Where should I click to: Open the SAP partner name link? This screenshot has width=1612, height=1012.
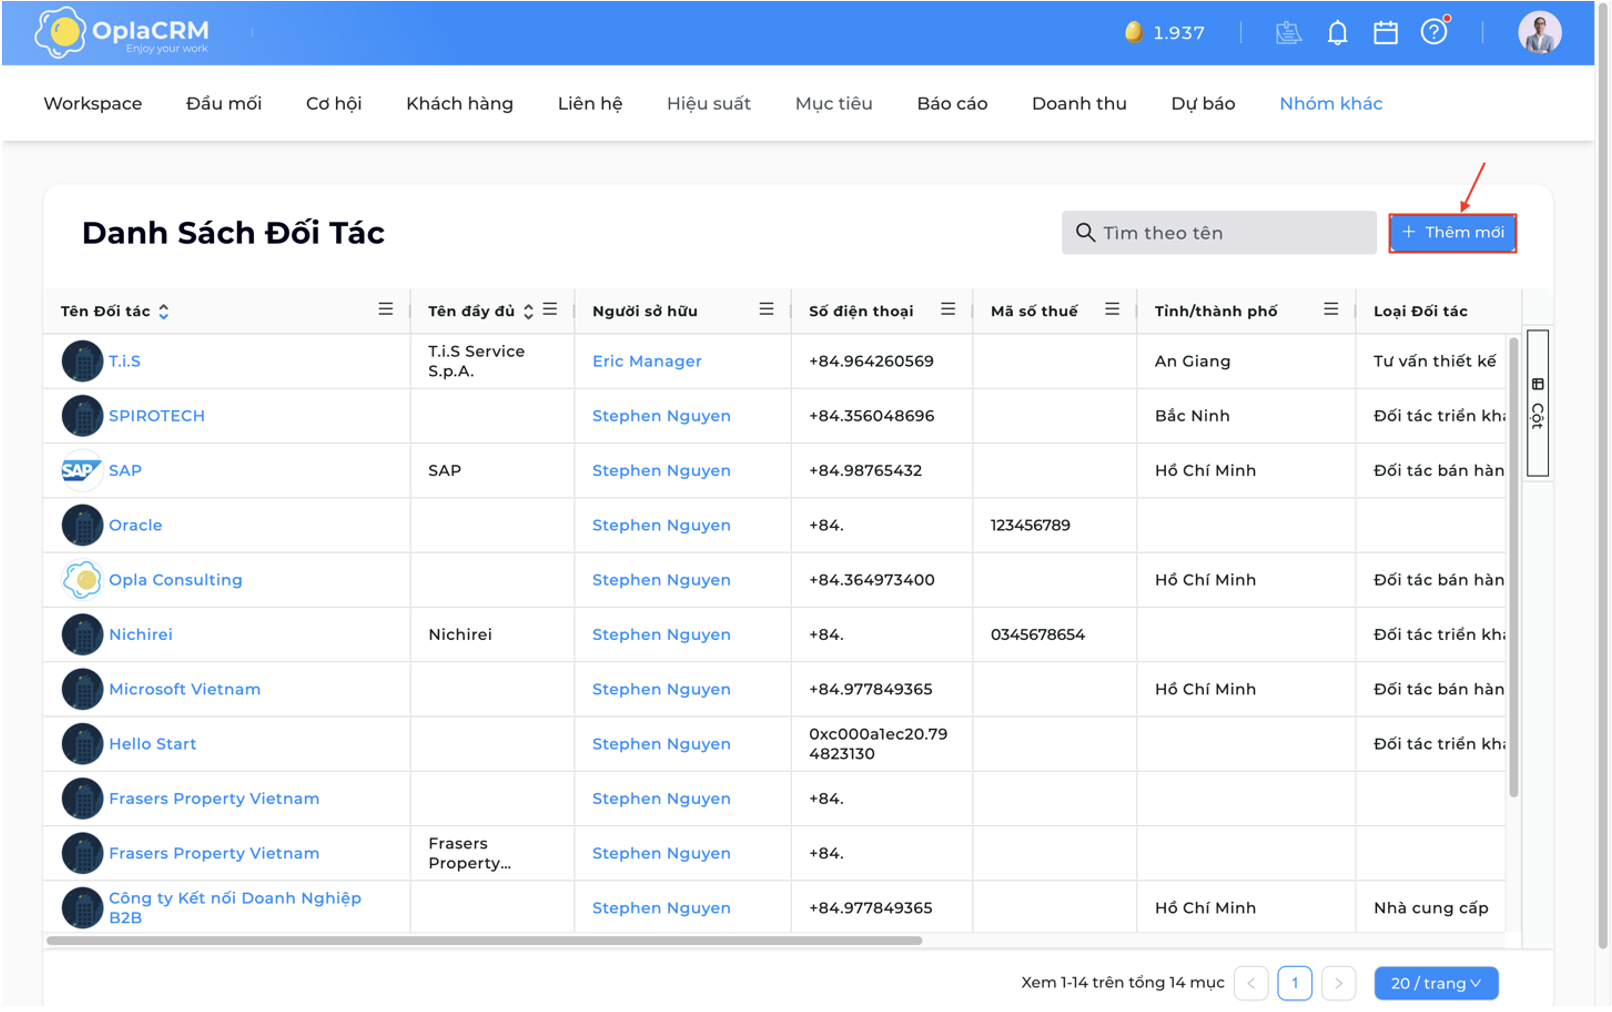coord(125,470)
